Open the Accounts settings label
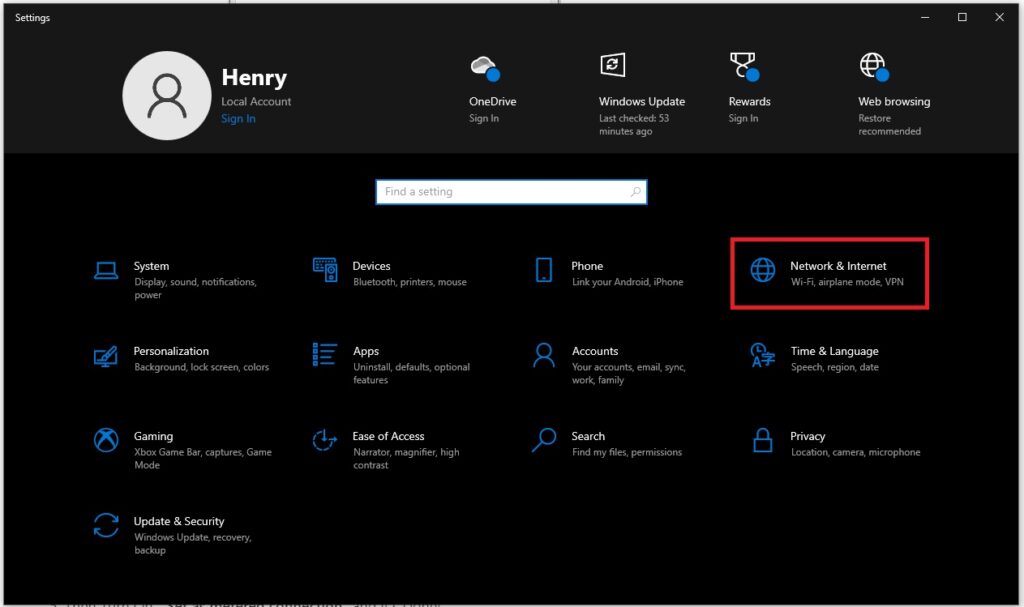Screen dimensions: 1024x607 [595, 351]
